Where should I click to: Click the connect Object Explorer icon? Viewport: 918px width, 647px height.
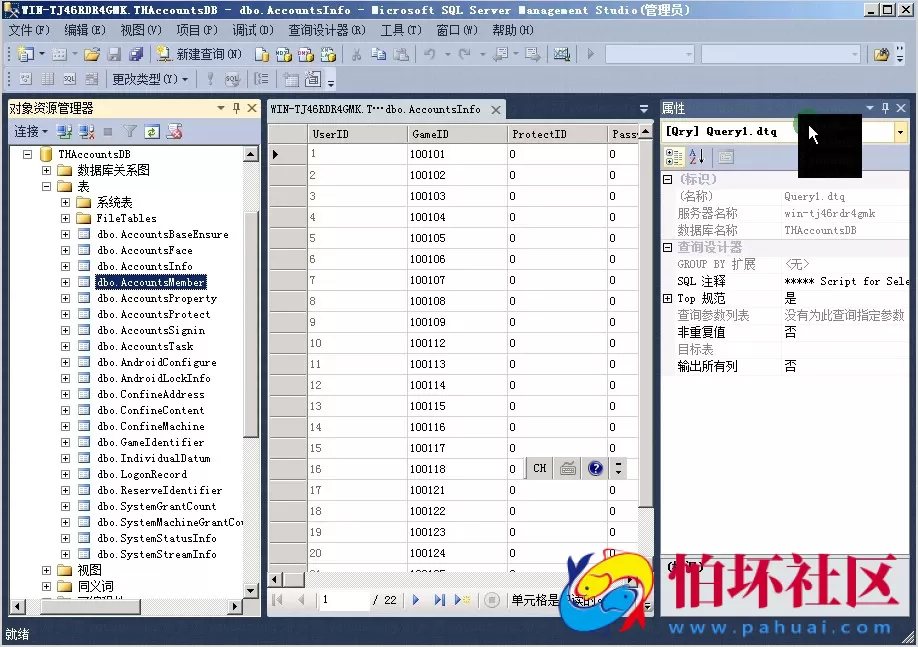[64, 131]
